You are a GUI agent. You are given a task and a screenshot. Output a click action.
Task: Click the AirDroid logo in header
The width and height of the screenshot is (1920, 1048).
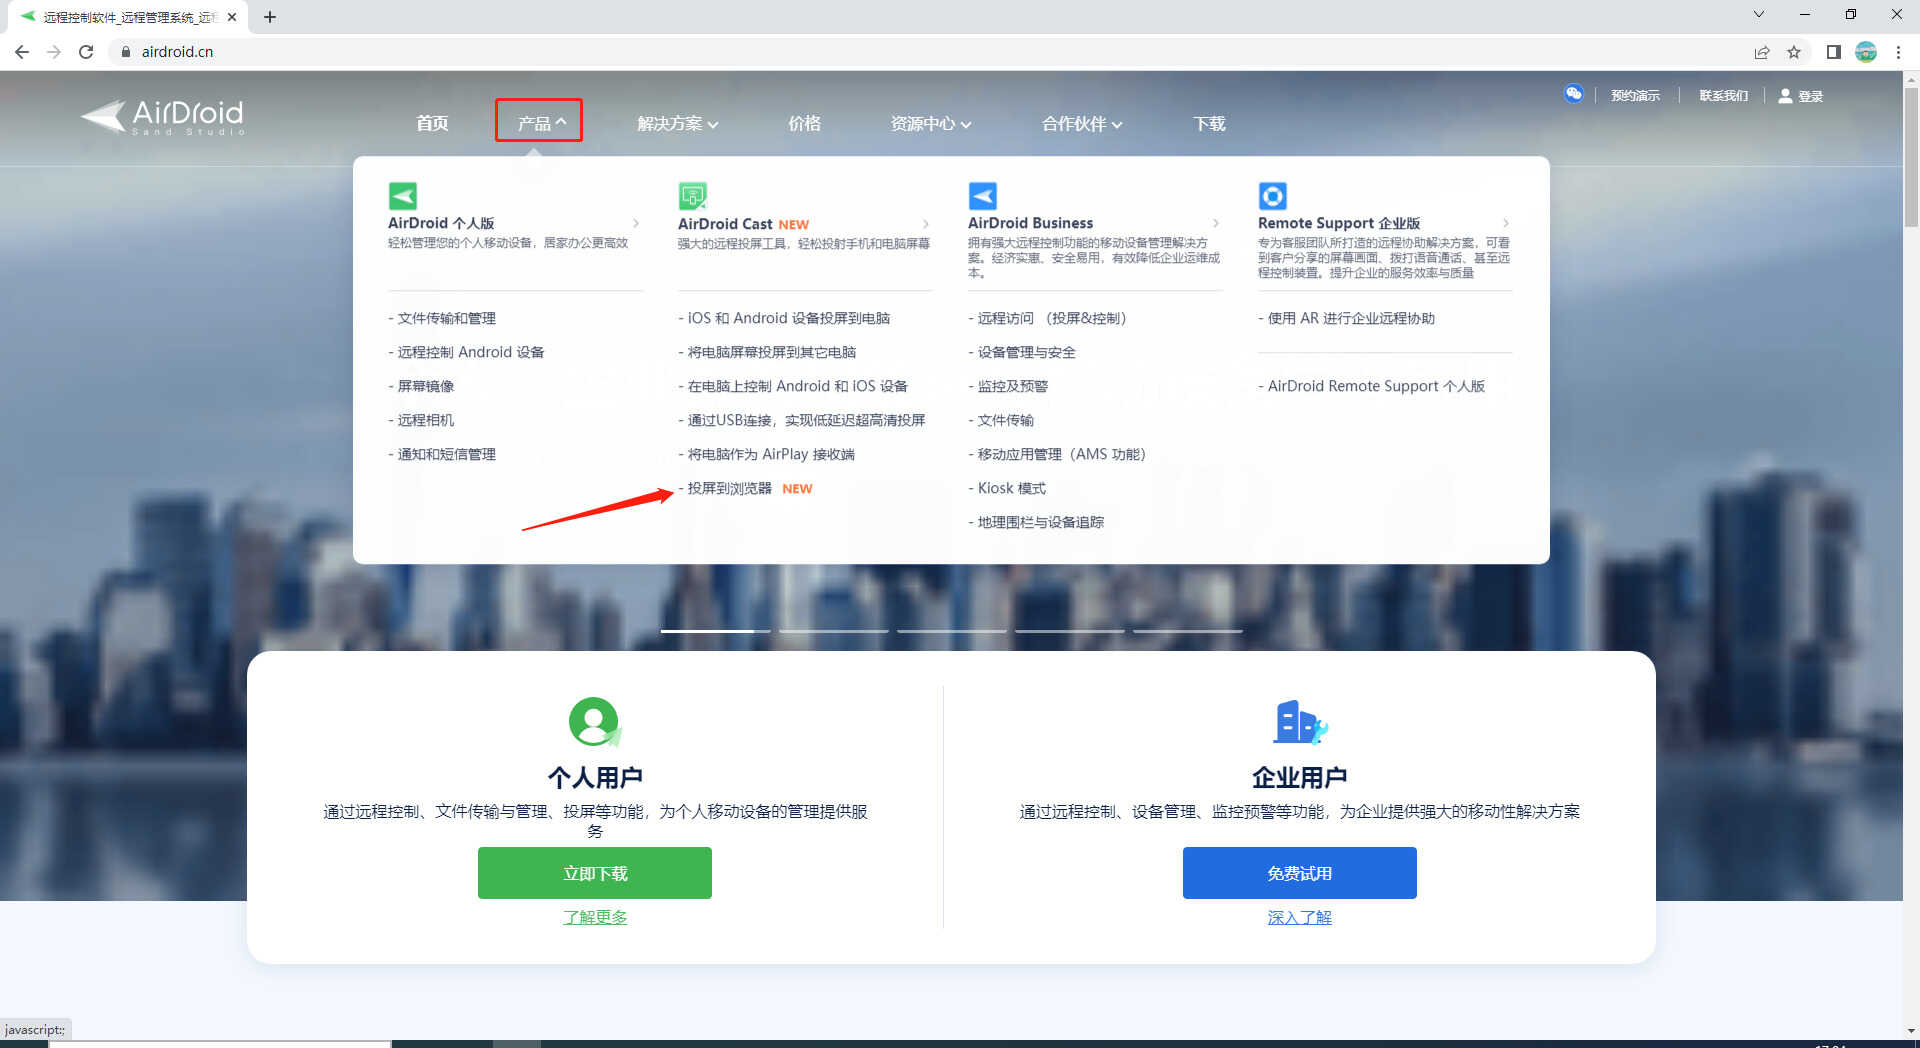click(x=163, y=117)
